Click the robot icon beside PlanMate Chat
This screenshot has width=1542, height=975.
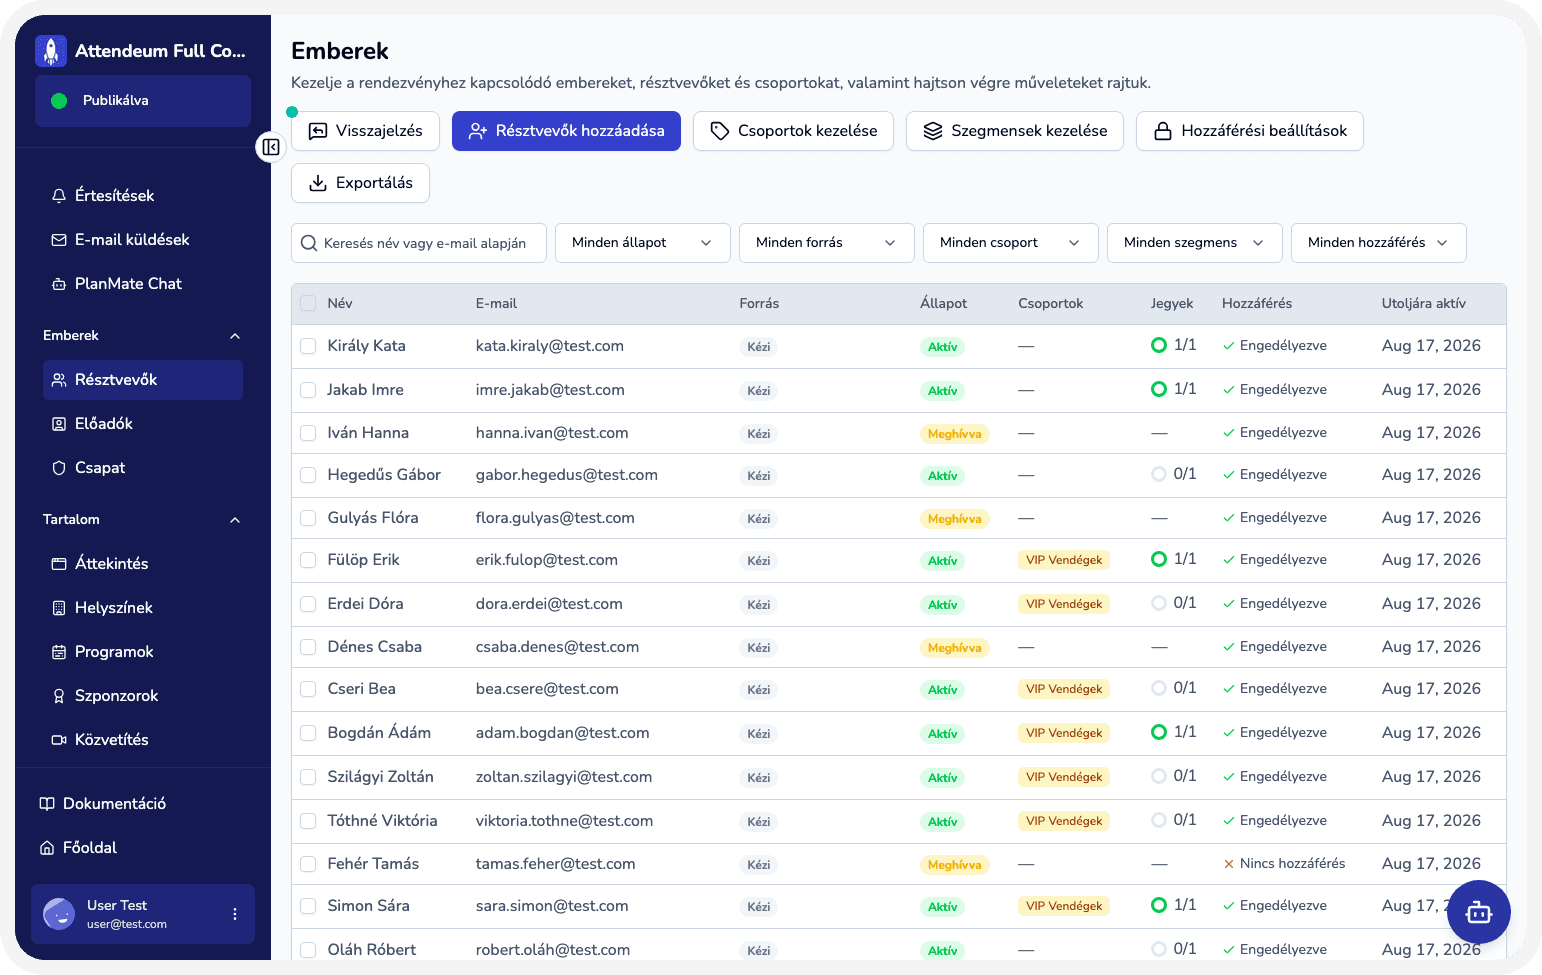(59, 284)
